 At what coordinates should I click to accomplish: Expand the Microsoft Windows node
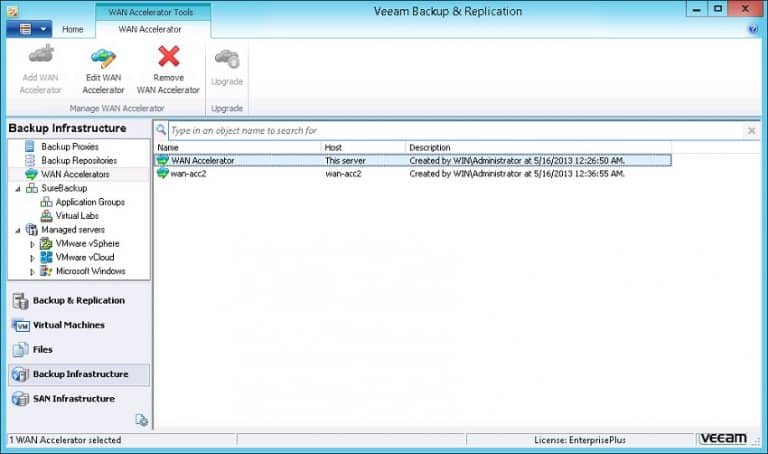pyautogui.click(x=32, y=271)
